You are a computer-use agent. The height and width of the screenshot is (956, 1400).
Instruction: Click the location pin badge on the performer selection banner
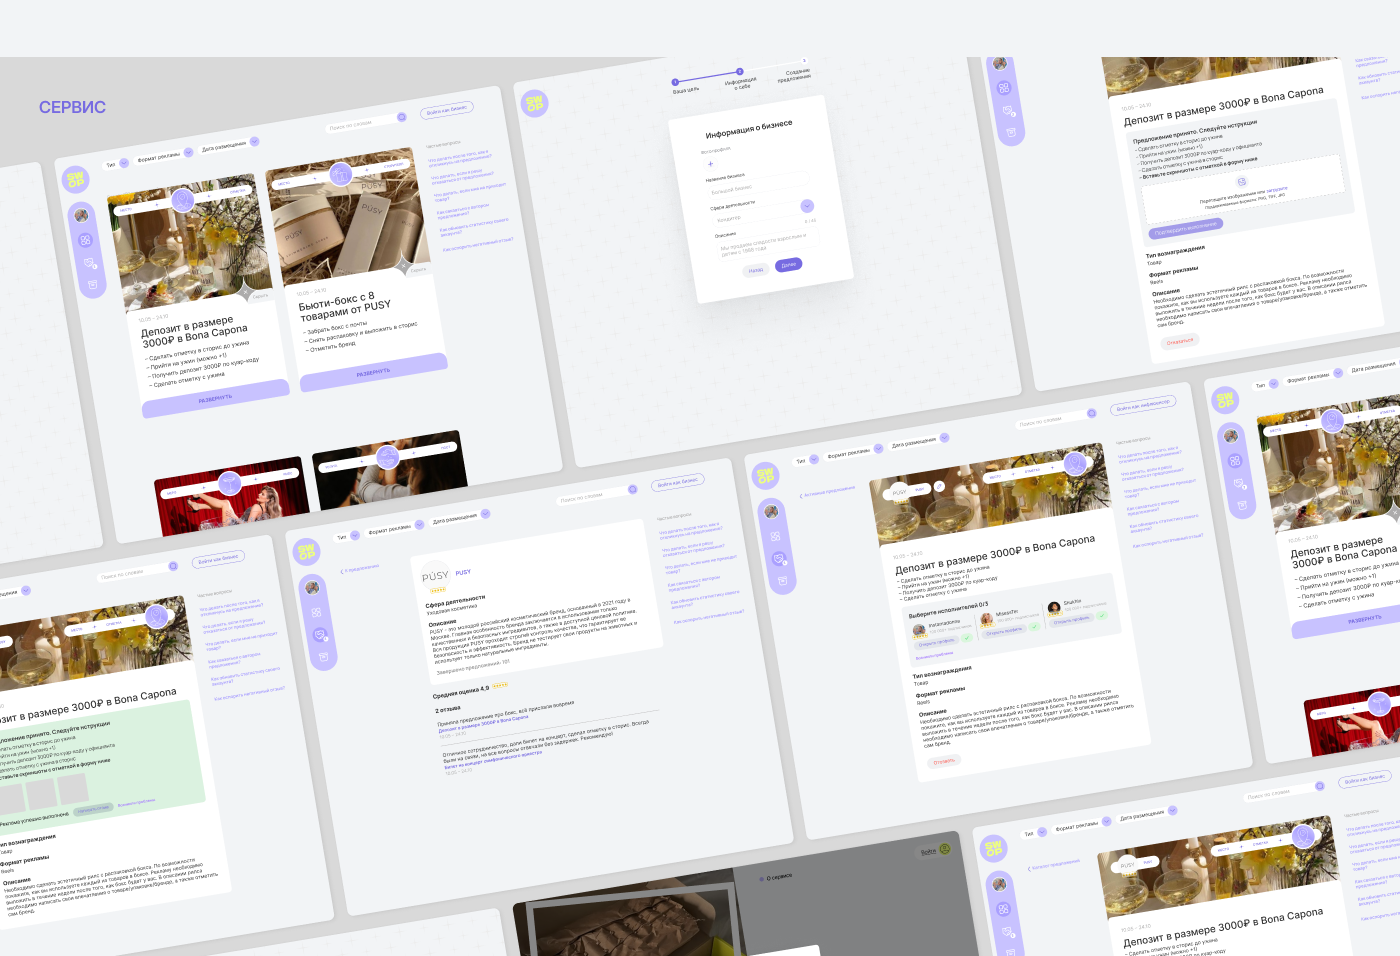pos(1075,462)
